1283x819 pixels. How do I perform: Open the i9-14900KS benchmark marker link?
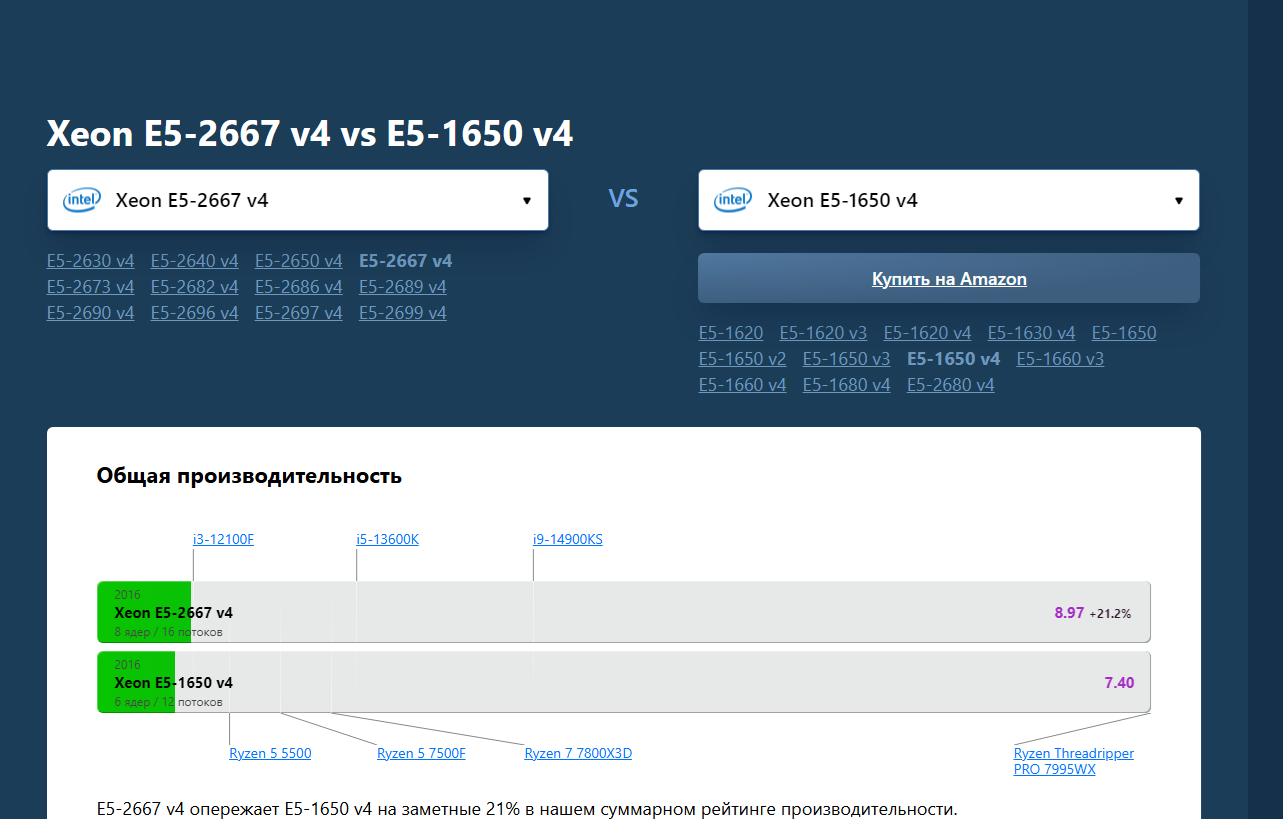tap(568, 540)
